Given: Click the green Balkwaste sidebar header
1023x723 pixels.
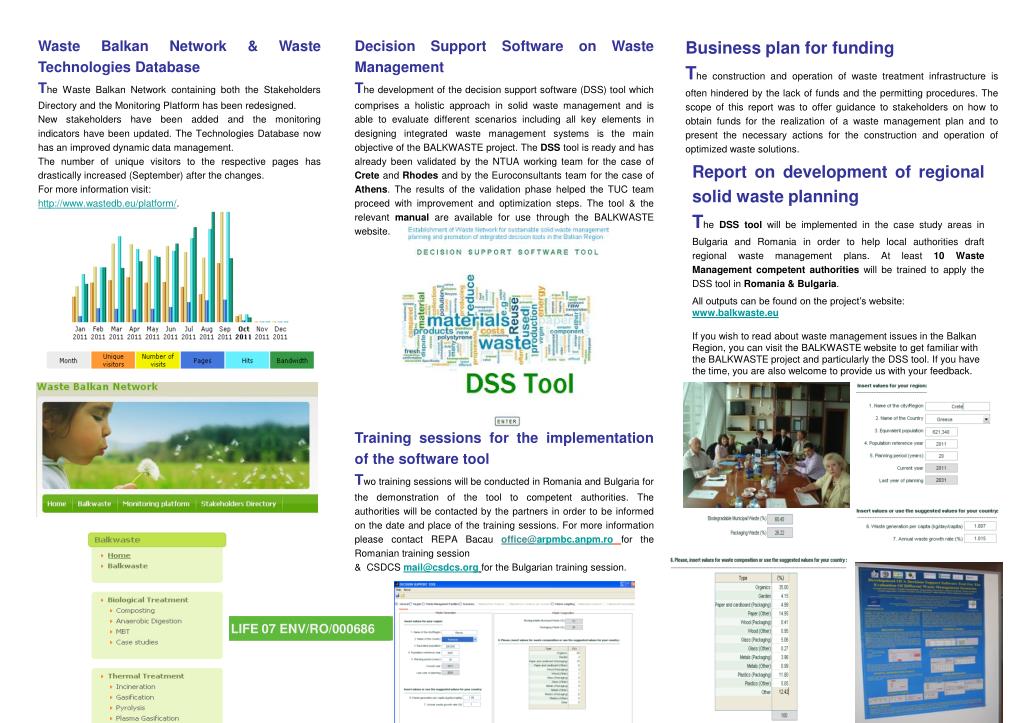Looking at the screenshot, I should point(157,540).
